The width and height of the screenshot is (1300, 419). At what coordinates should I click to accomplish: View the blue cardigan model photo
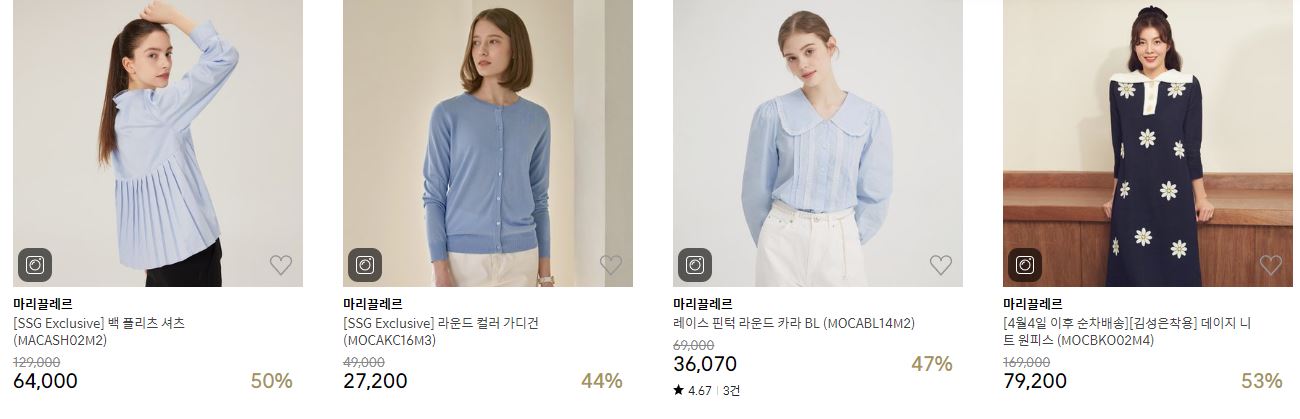(x=488, y=143)
